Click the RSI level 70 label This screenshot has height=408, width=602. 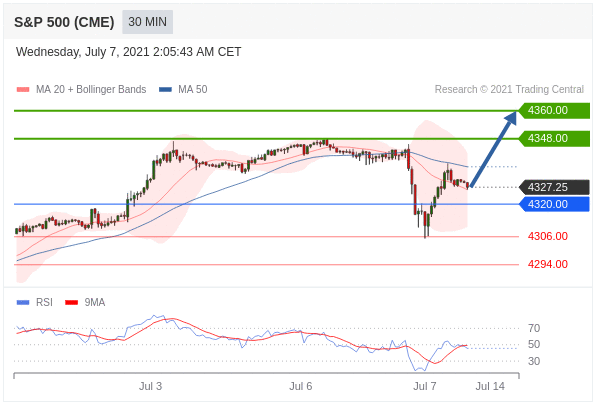pos(534,328)
